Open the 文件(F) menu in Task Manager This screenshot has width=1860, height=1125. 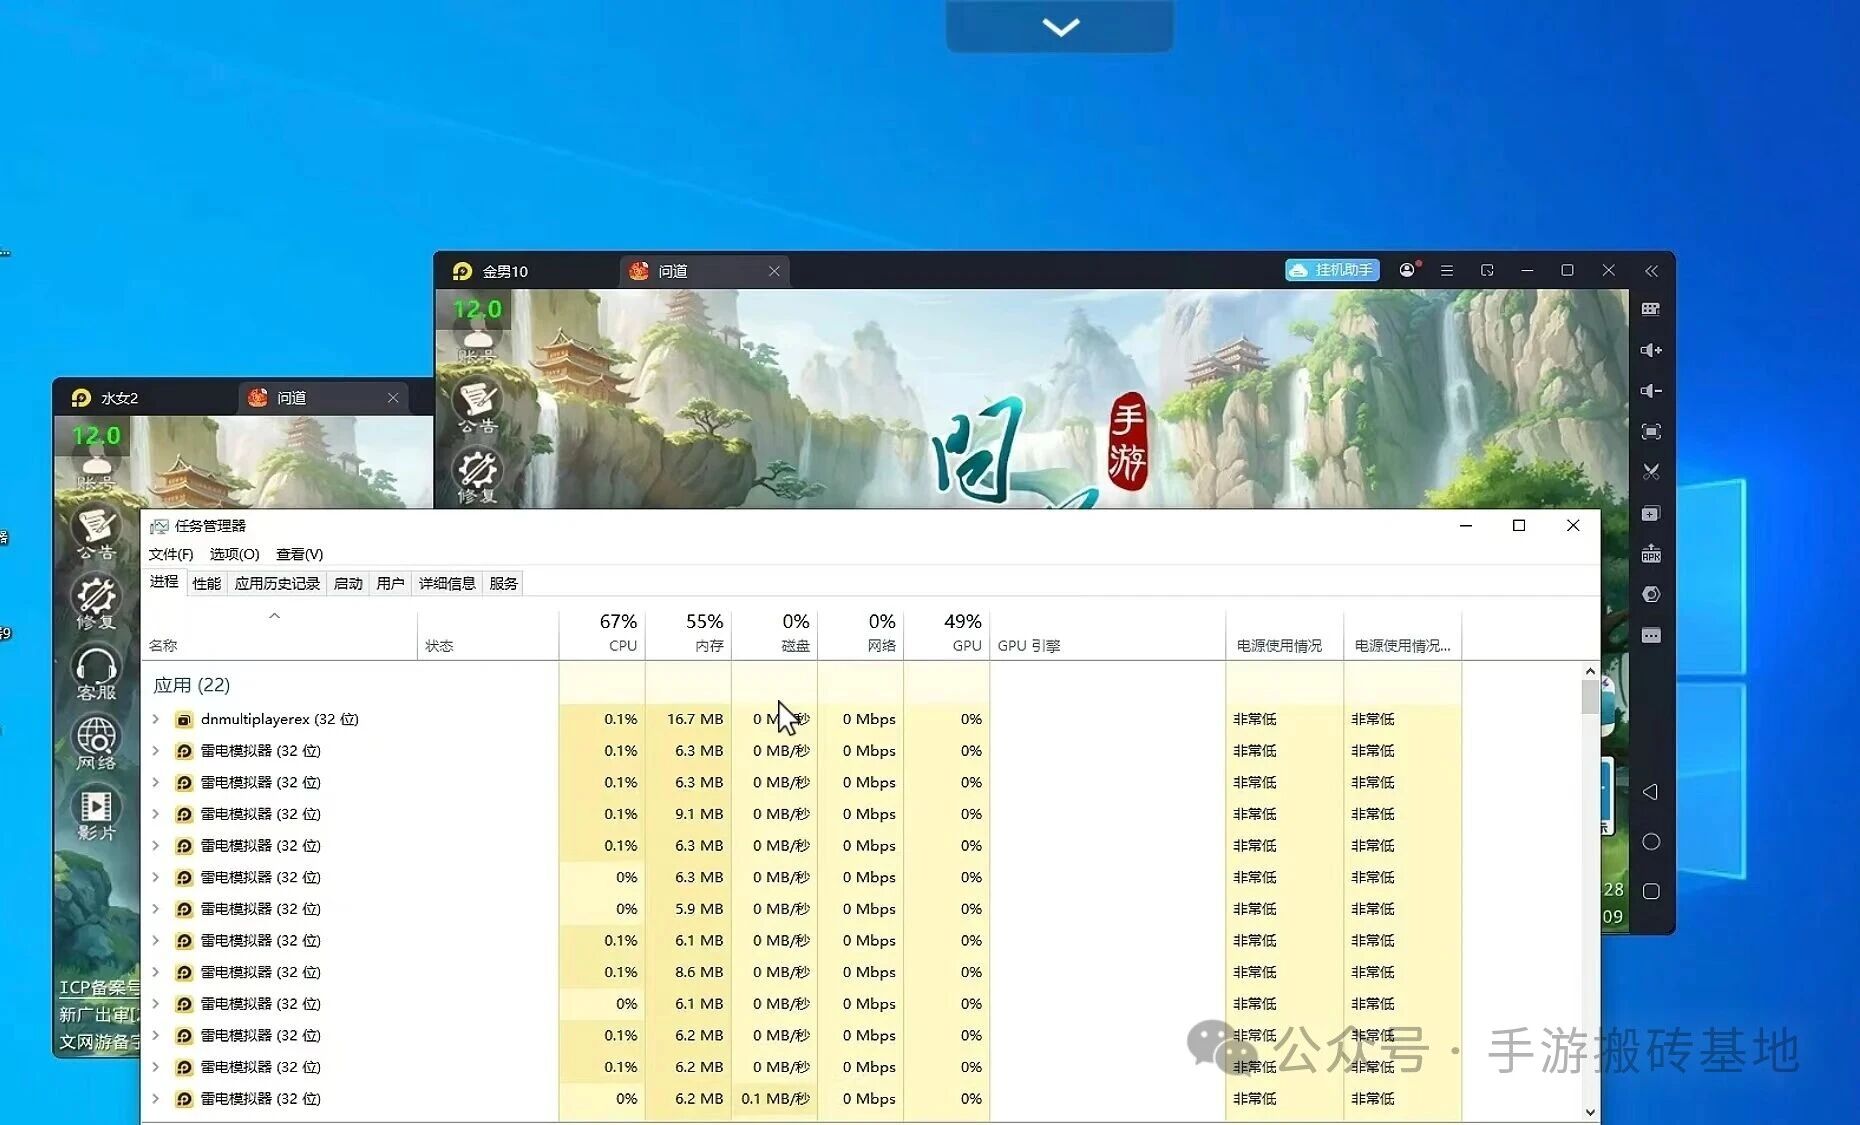tap(171, 554)
